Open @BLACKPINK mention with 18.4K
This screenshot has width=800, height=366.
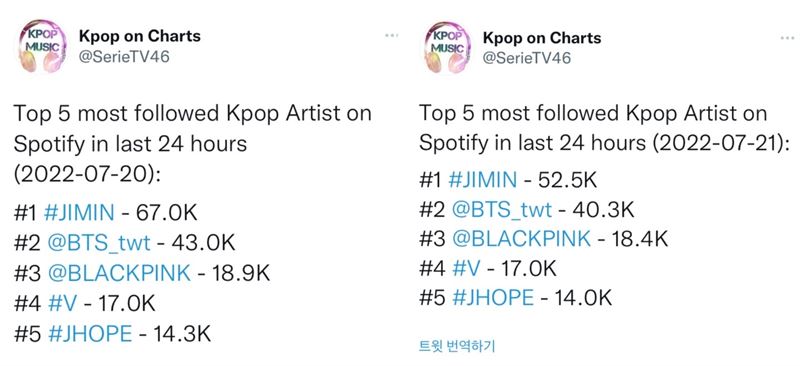pos(521,239)
